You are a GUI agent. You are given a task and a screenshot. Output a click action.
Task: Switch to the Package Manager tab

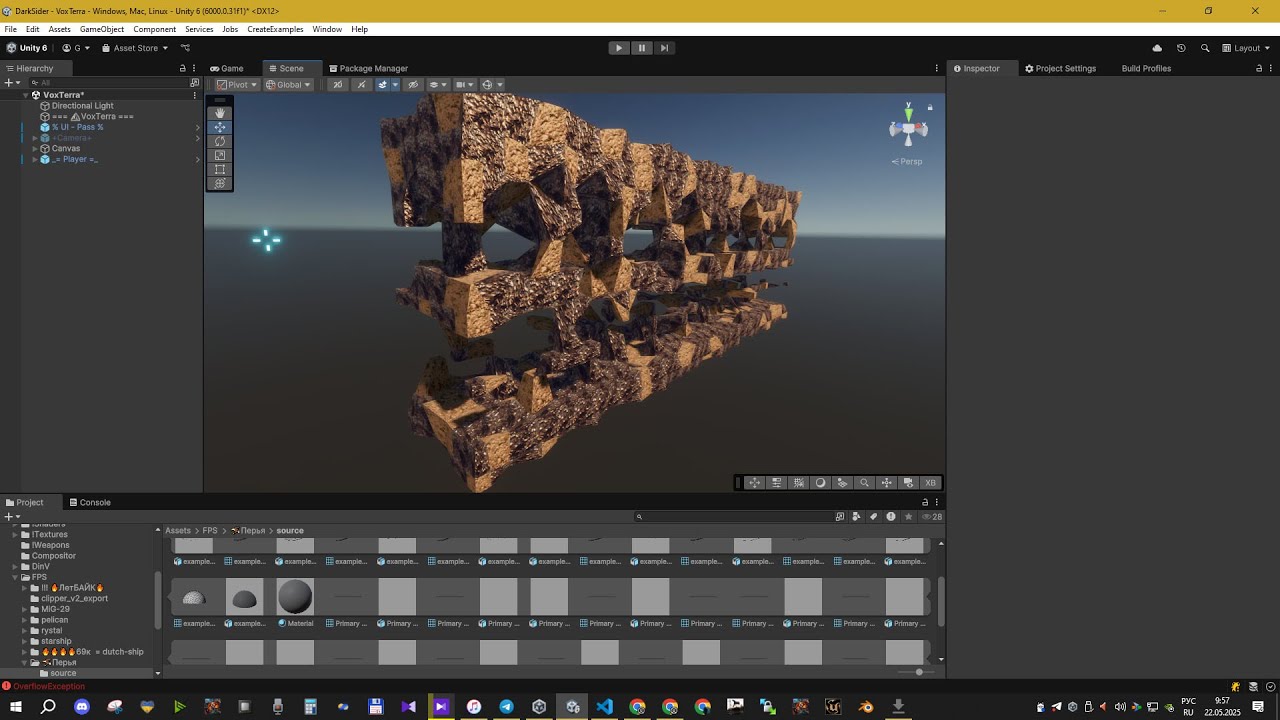368,69
